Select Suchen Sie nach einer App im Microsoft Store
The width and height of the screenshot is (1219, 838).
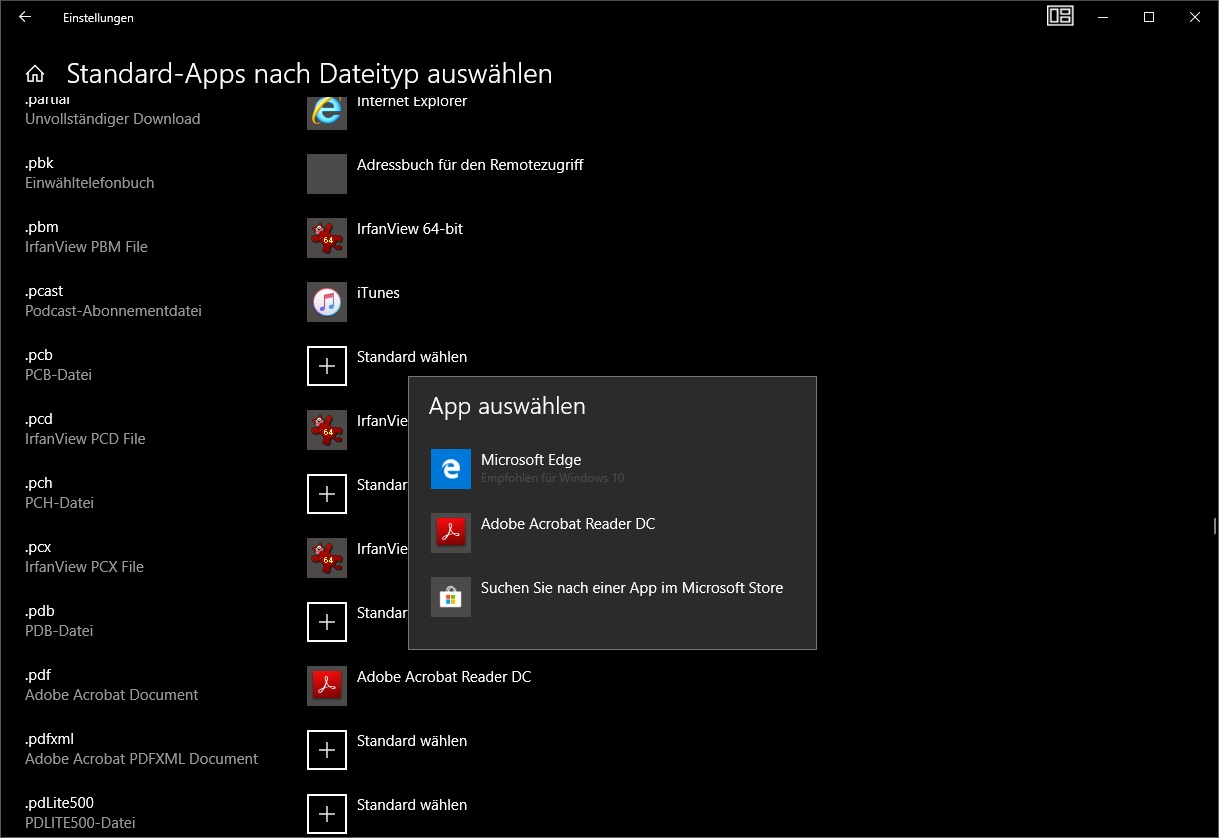point(612,597)
